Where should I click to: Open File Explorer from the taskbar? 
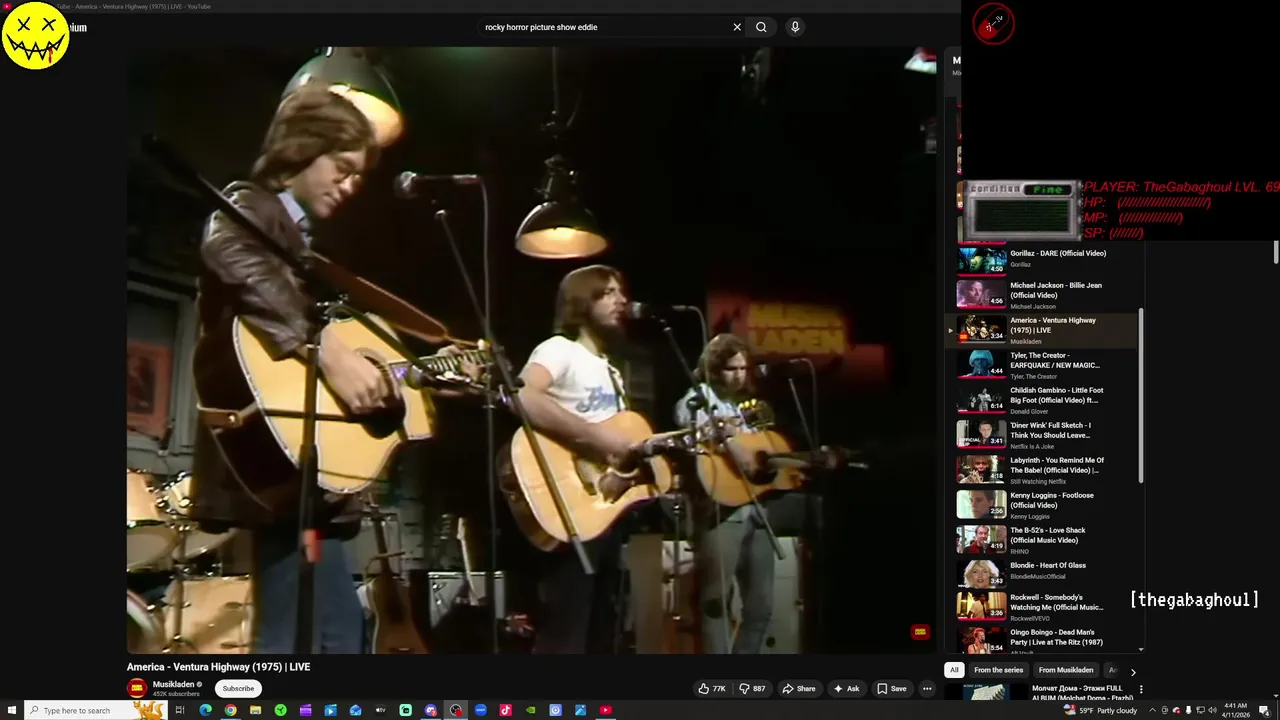255,710
